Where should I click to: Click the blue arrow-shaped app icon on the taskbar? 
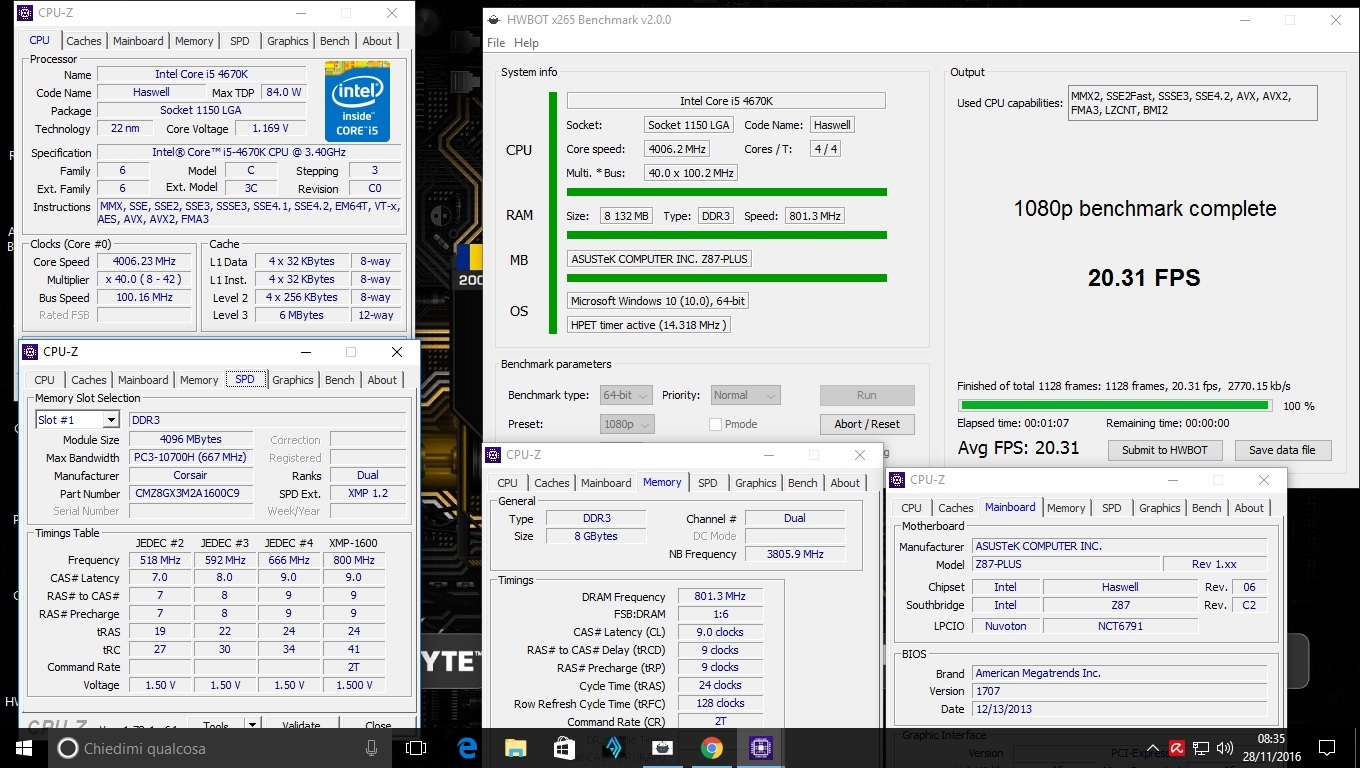613,748
